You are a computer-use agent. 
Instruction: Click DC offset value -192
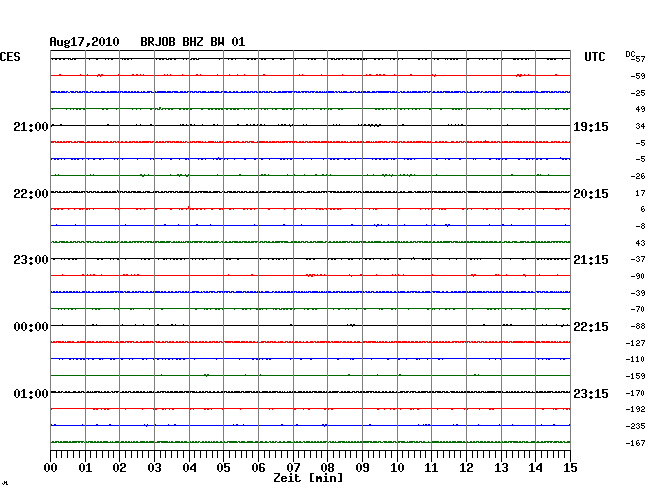(x=635, y=409)
